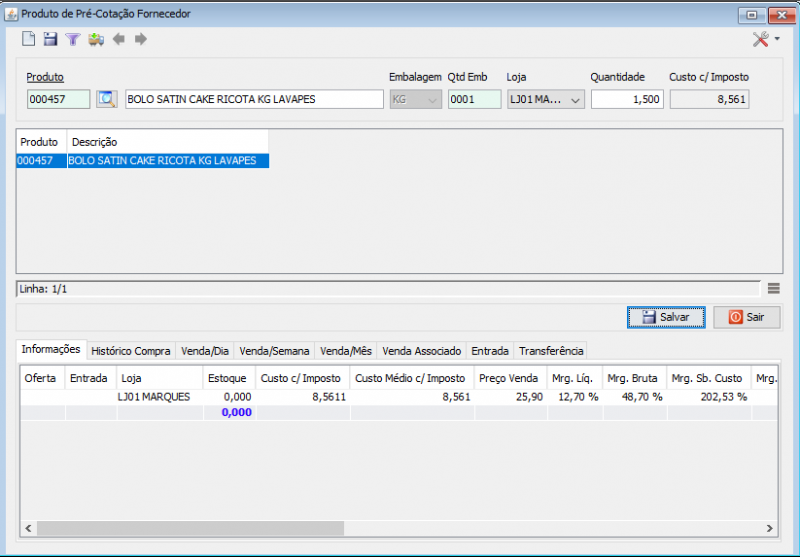Click the product search magnifier icon
The height and width of the screenshot is (557, 800).
point(107,99)
